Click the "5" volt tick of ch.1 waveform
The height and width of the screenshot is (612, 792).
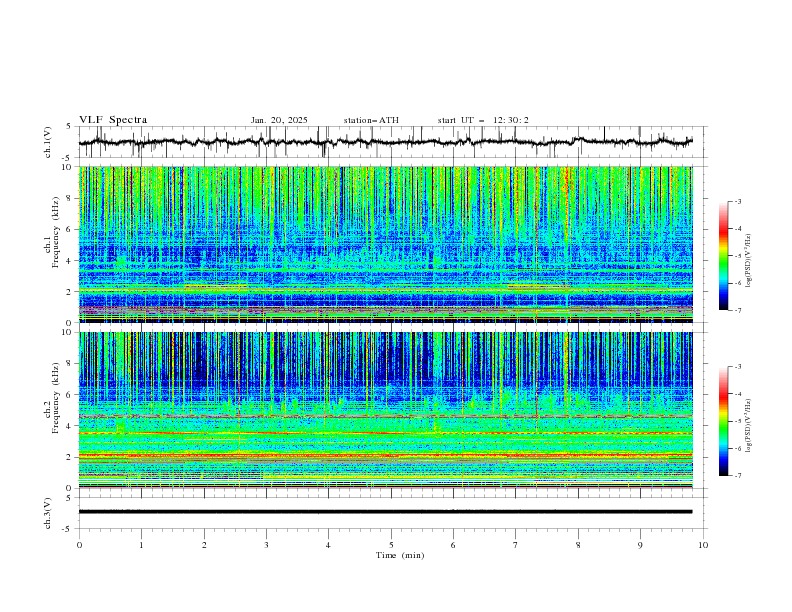point(69,126)
